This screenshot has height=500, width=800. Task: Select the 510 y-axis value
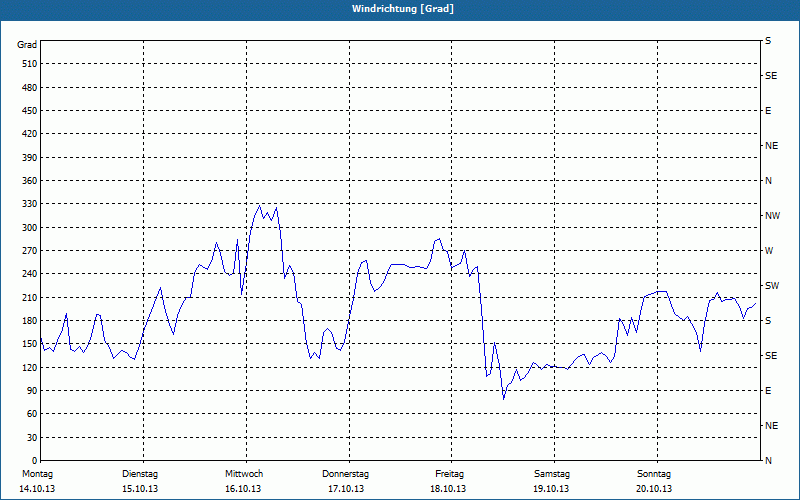click(x=30, y=64)
